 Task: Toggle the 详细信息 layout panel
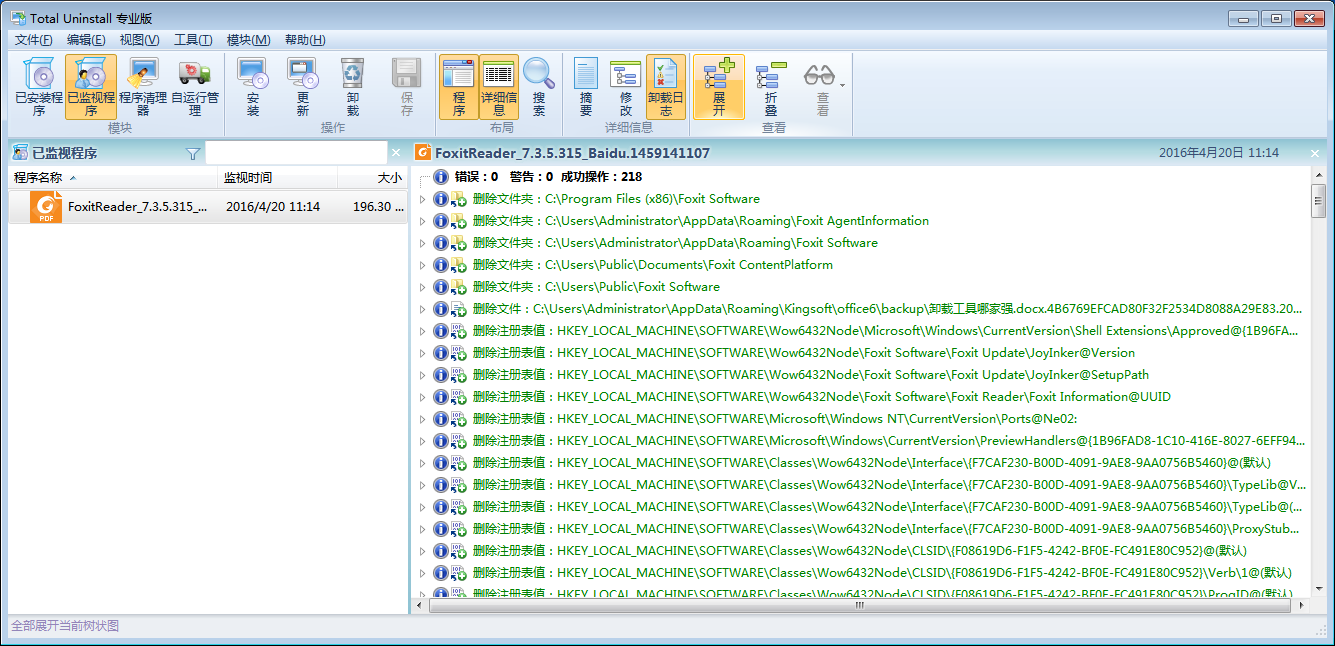point(499,86)
